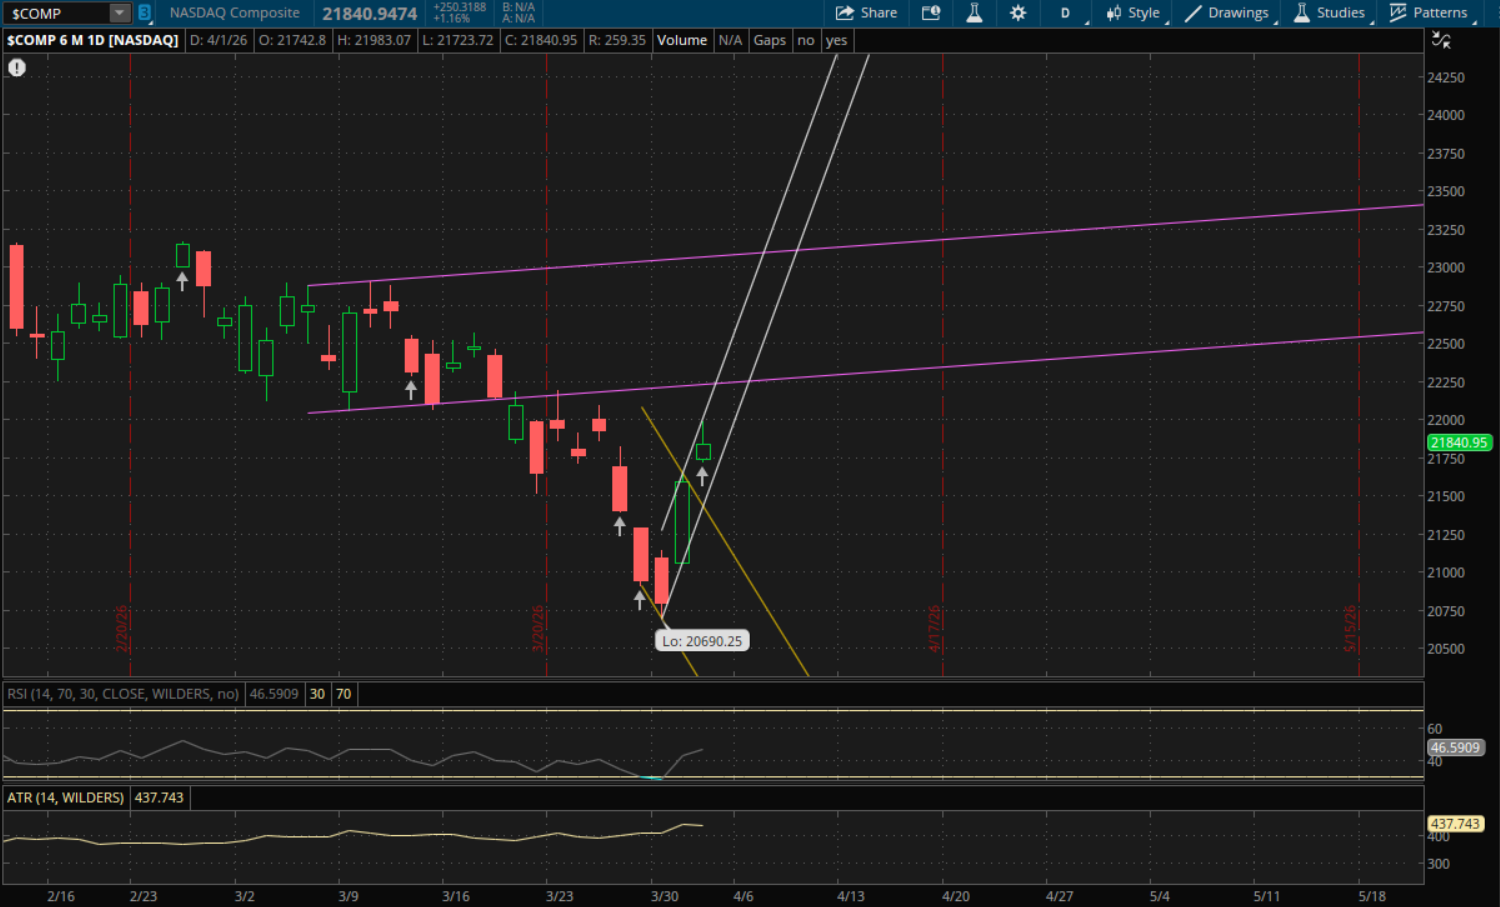
Task: Open chart settings gear icon
Action: tap(1018, 13)
